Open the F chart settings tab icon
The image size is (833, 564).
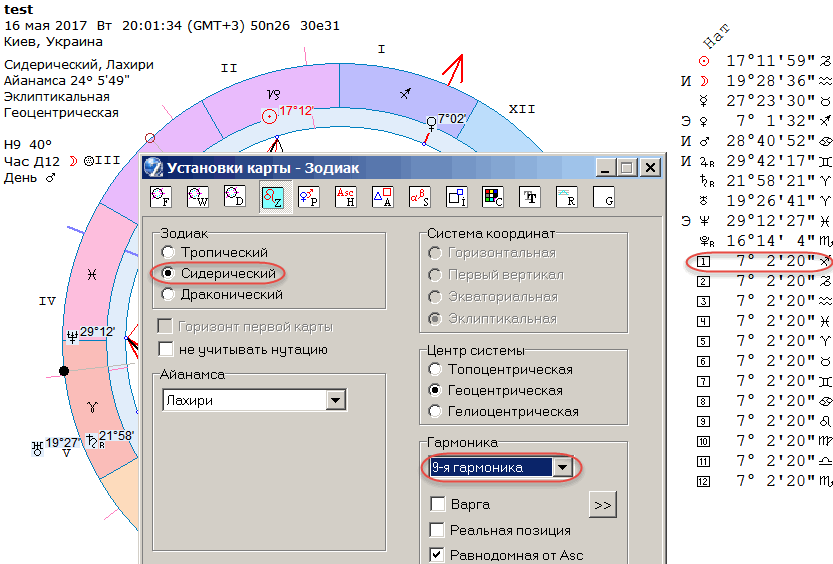161,197
